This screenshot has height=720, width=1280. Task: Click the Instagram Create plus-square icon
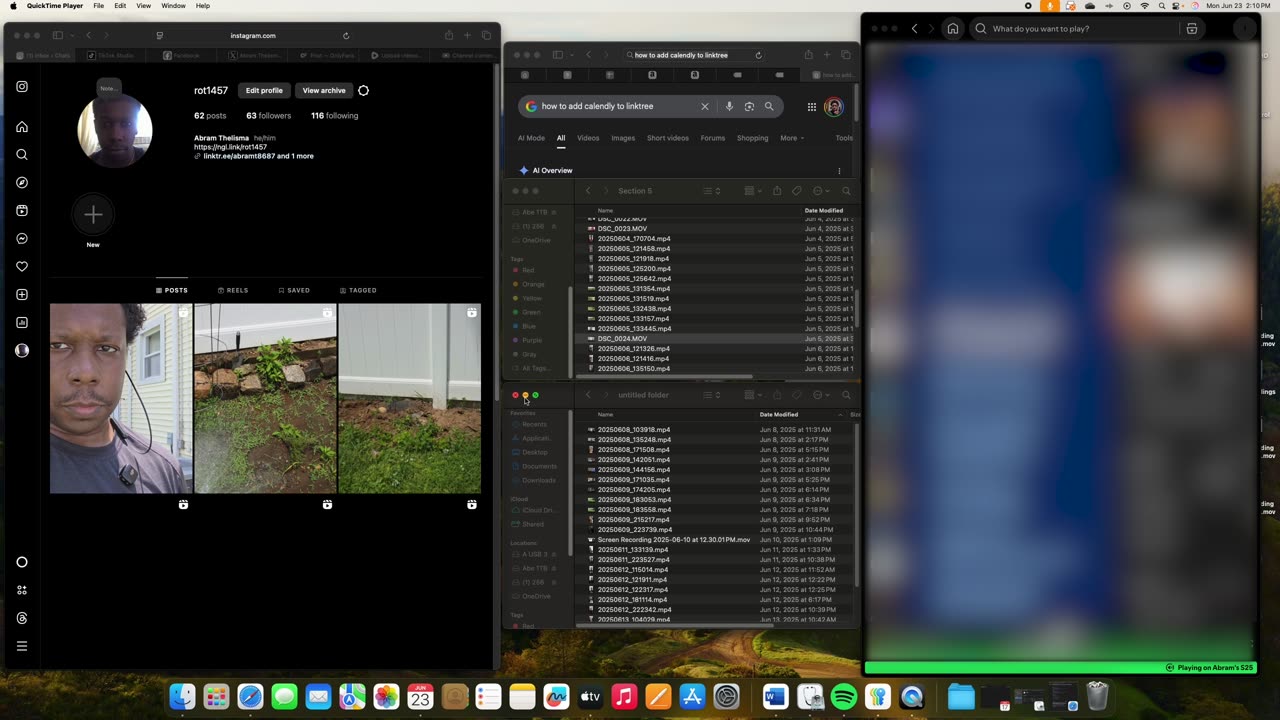pos(22,295)
